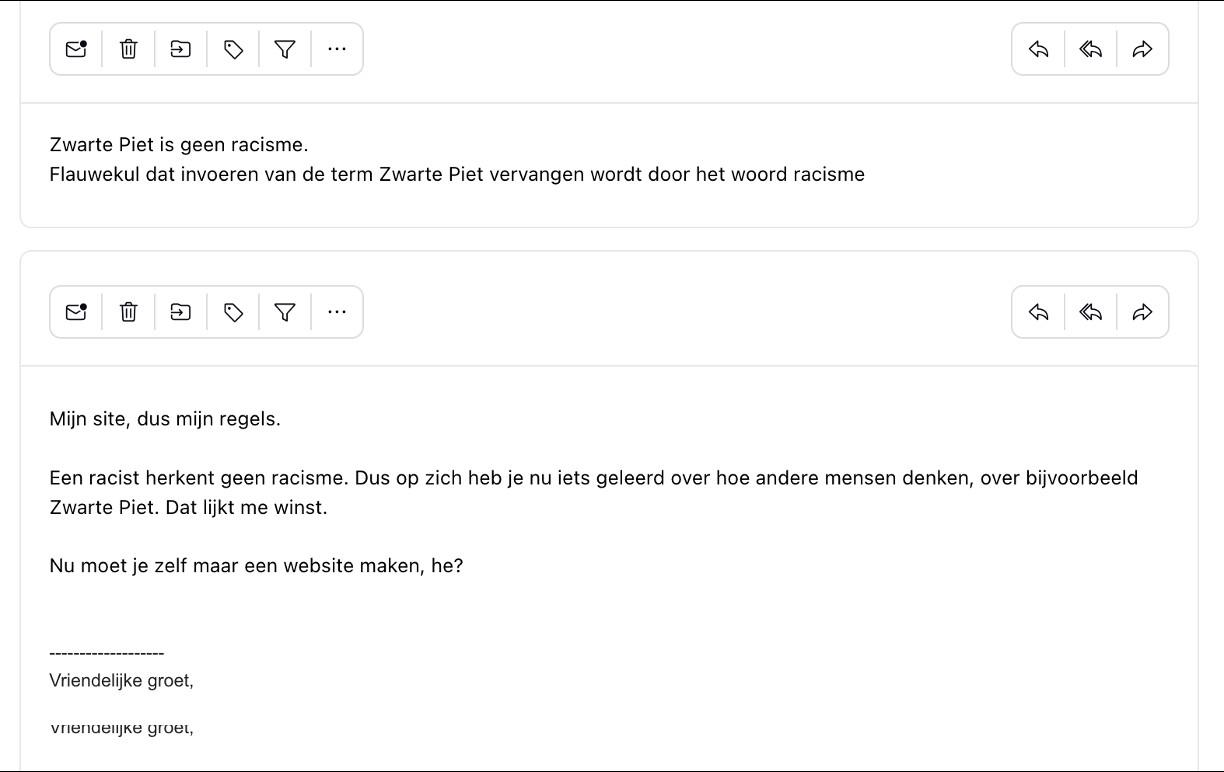Forward the first message
The width and height of the screenshot is (1224, 772).
coord(1143,49)
